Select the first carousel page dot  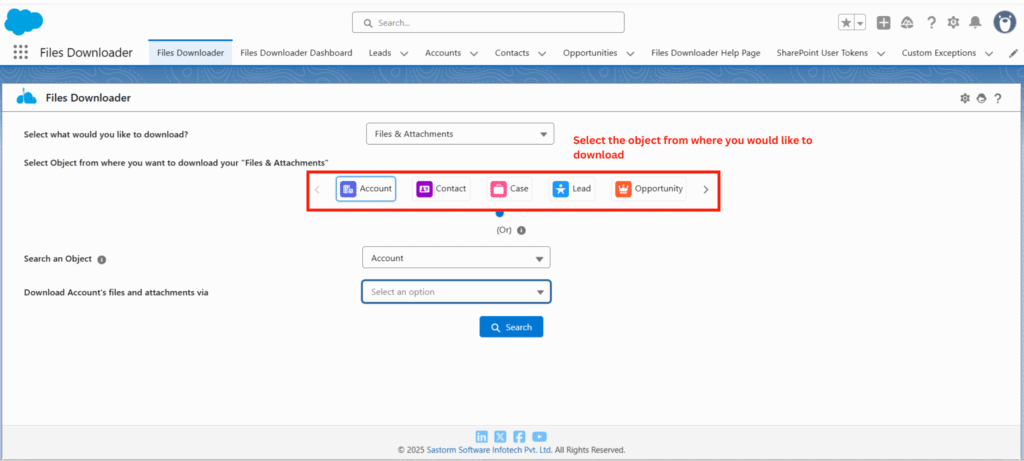[500, 213]
